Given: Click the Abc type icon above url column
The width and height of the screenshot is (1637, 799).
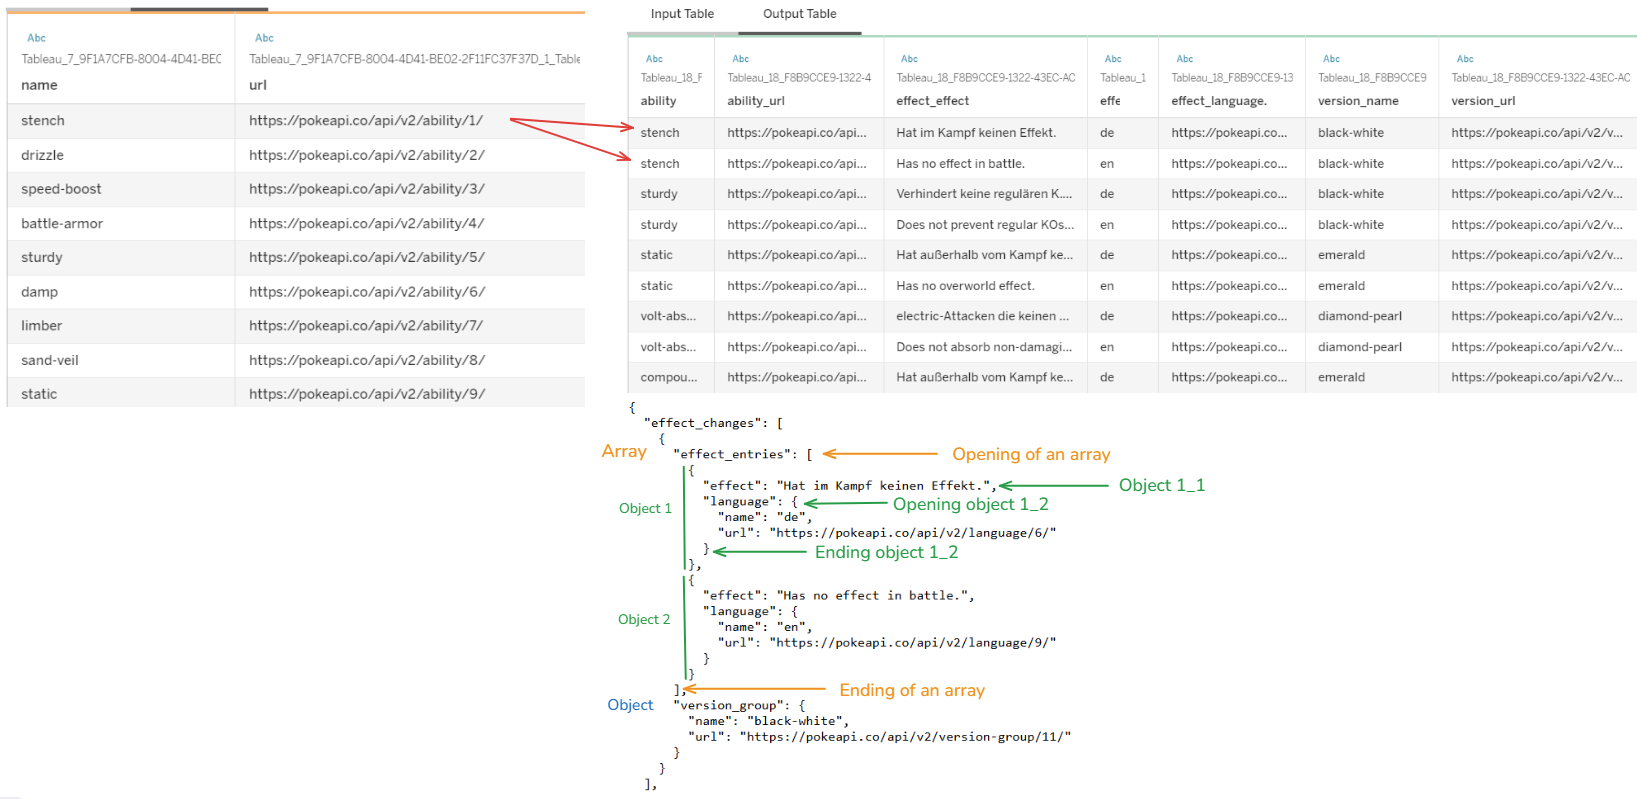Looking at the screenshot, I should pyautogui.click(x=264, y=38).
